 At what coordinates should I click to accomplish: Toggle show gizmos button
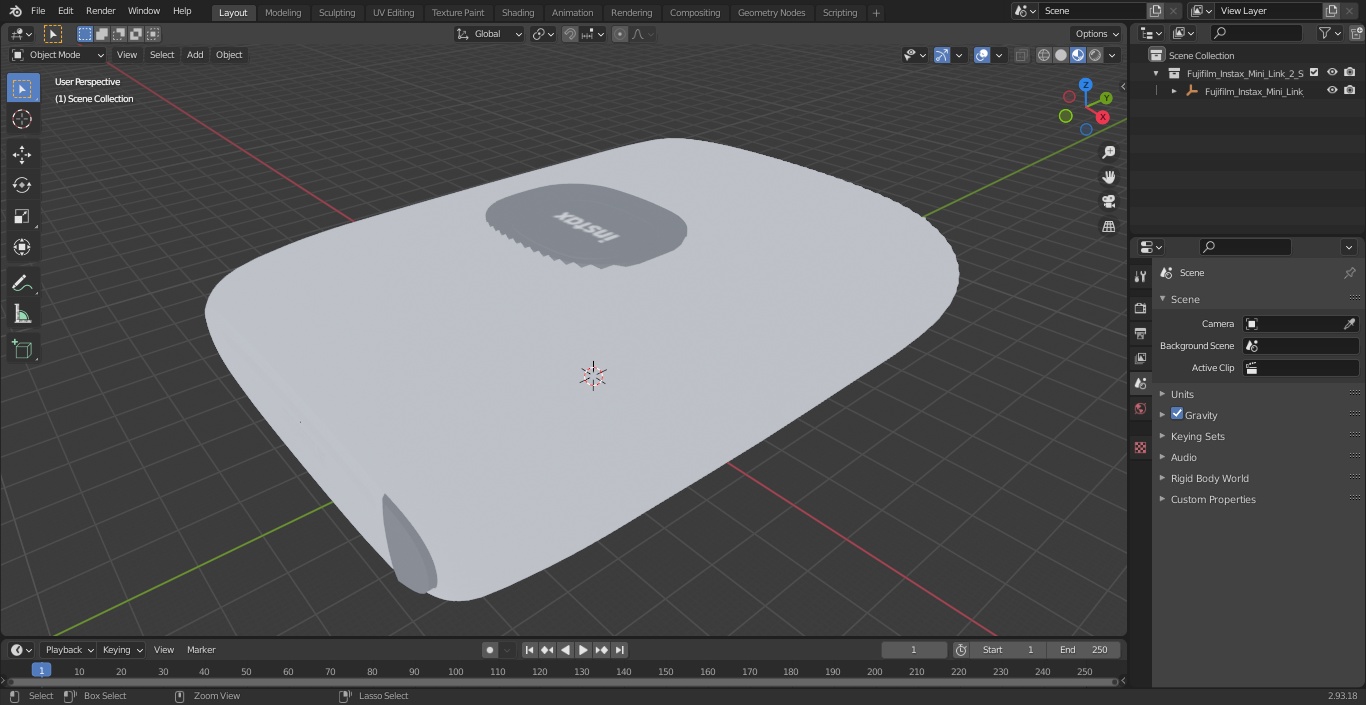click(942, 55)
